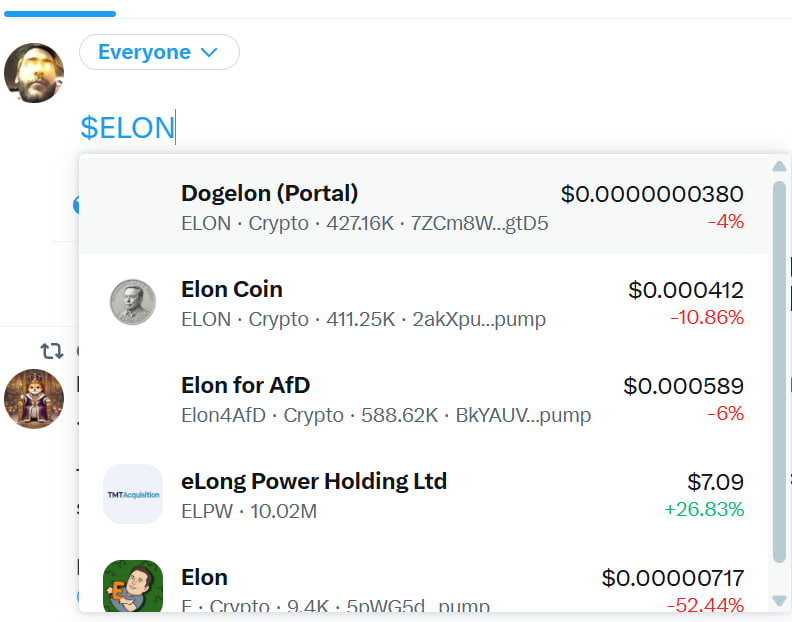This screenshot has height=622, width=792.
Task: Click the repost arrows icon
Action: pos(52,350)
